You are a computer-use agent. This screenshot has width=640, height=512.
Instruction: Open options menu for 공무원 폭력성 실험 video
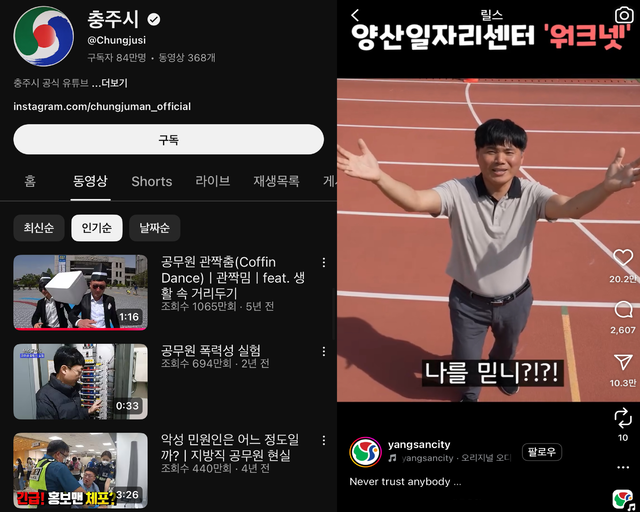(323, 351)
